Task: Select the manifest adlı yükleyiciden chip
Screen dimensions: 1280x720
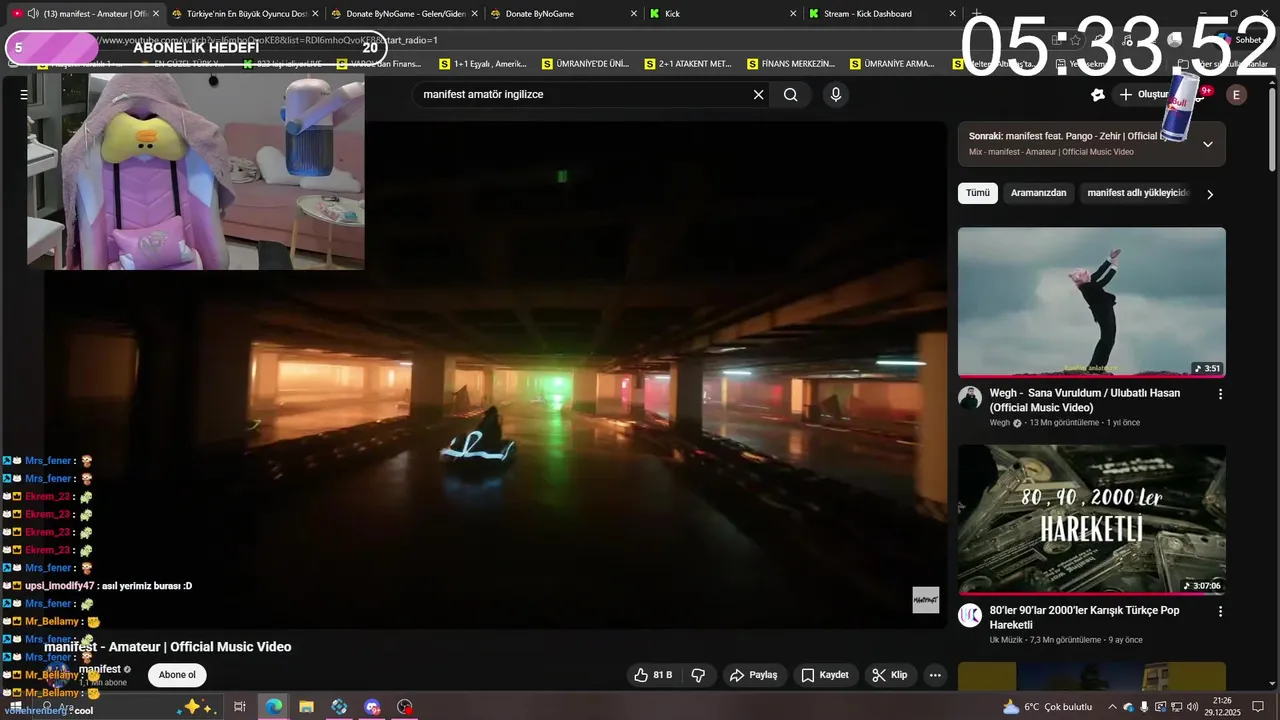Action: (x=1138, y=193)
